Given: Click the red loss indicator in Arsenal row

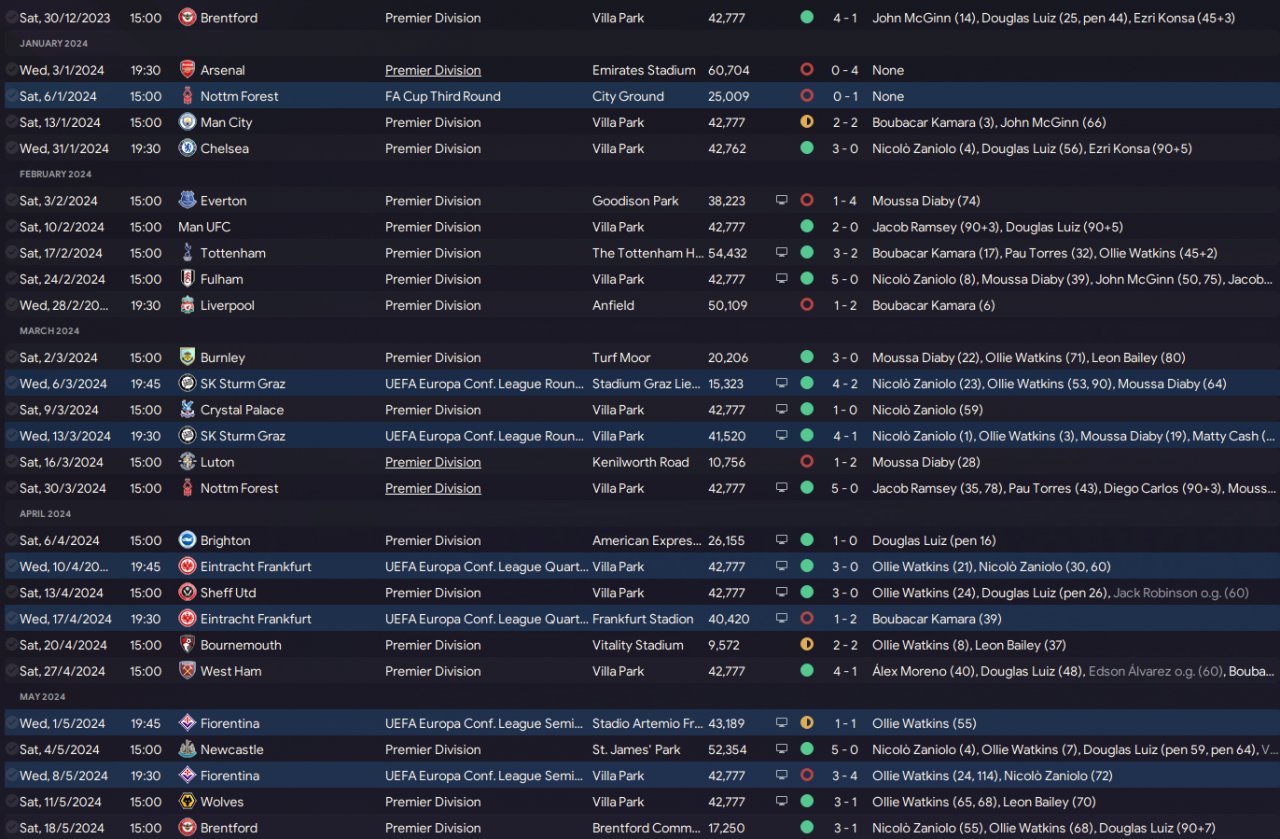Looking at the screenshot, I should 807,70.
